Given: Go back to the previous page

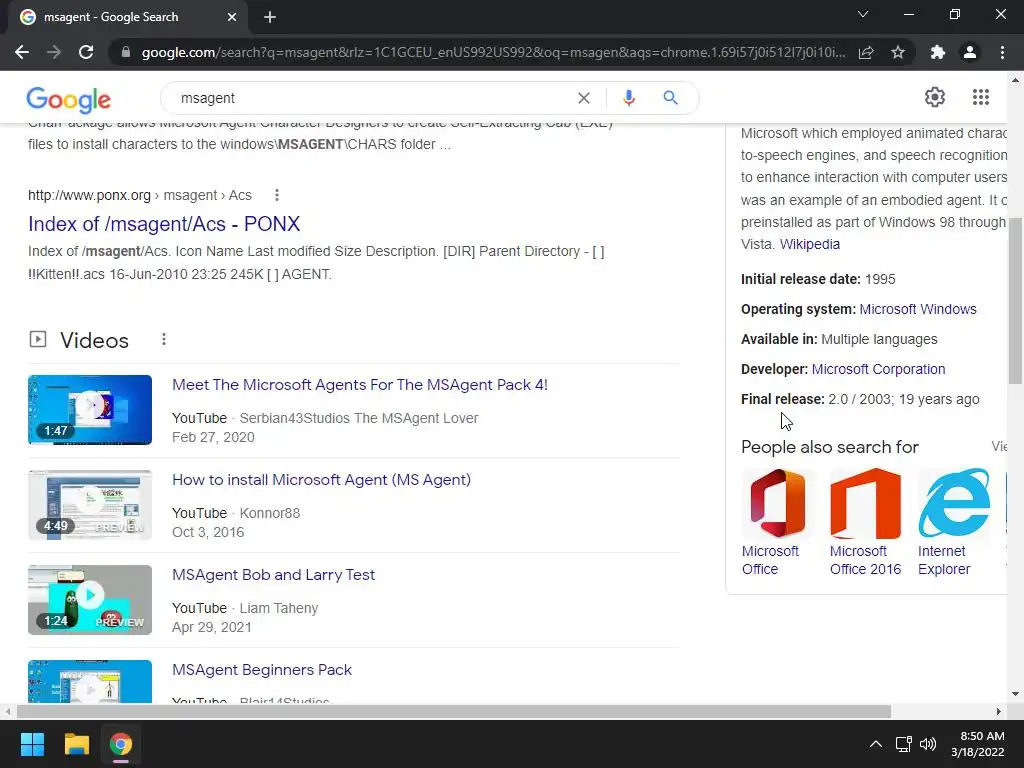Looking at the screenshot, I should [22, 52].
